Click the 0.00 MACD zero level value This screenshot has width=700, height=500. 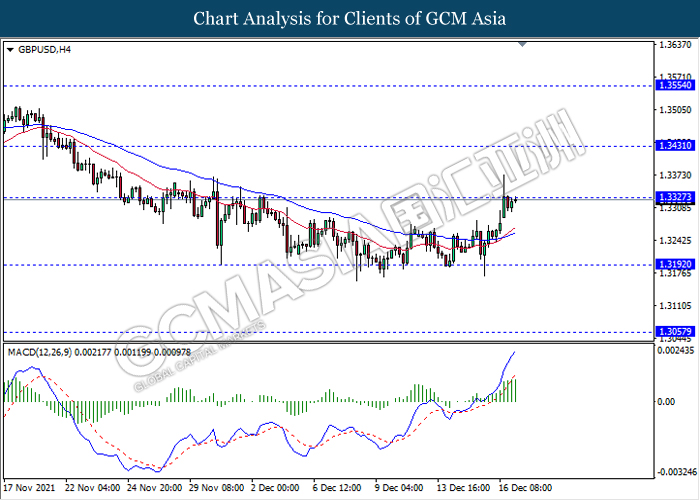coord(666,402)
